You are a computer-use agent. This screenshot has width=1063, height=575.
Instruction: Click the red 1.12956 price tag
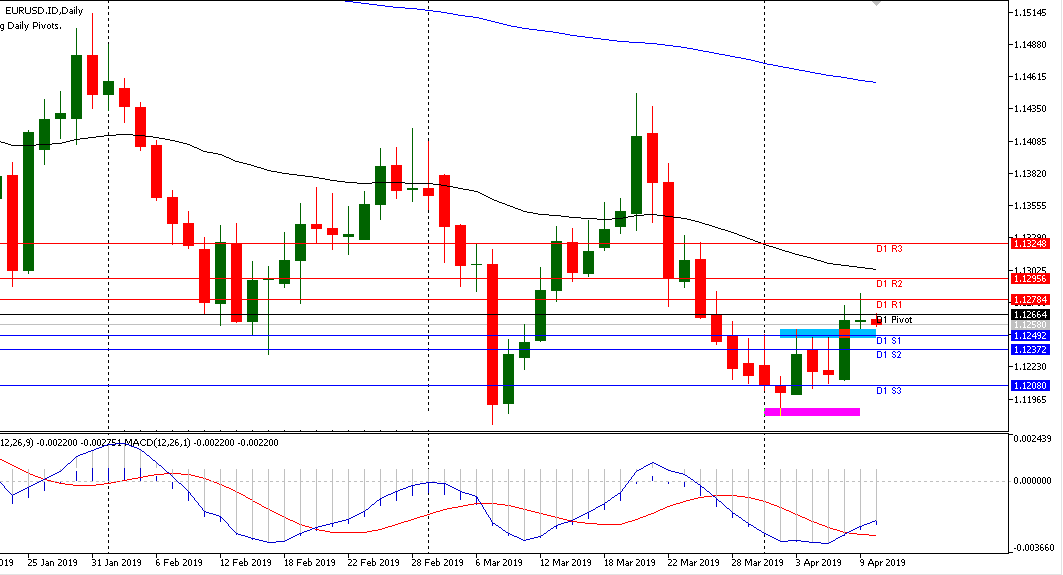click(1030, 279)
